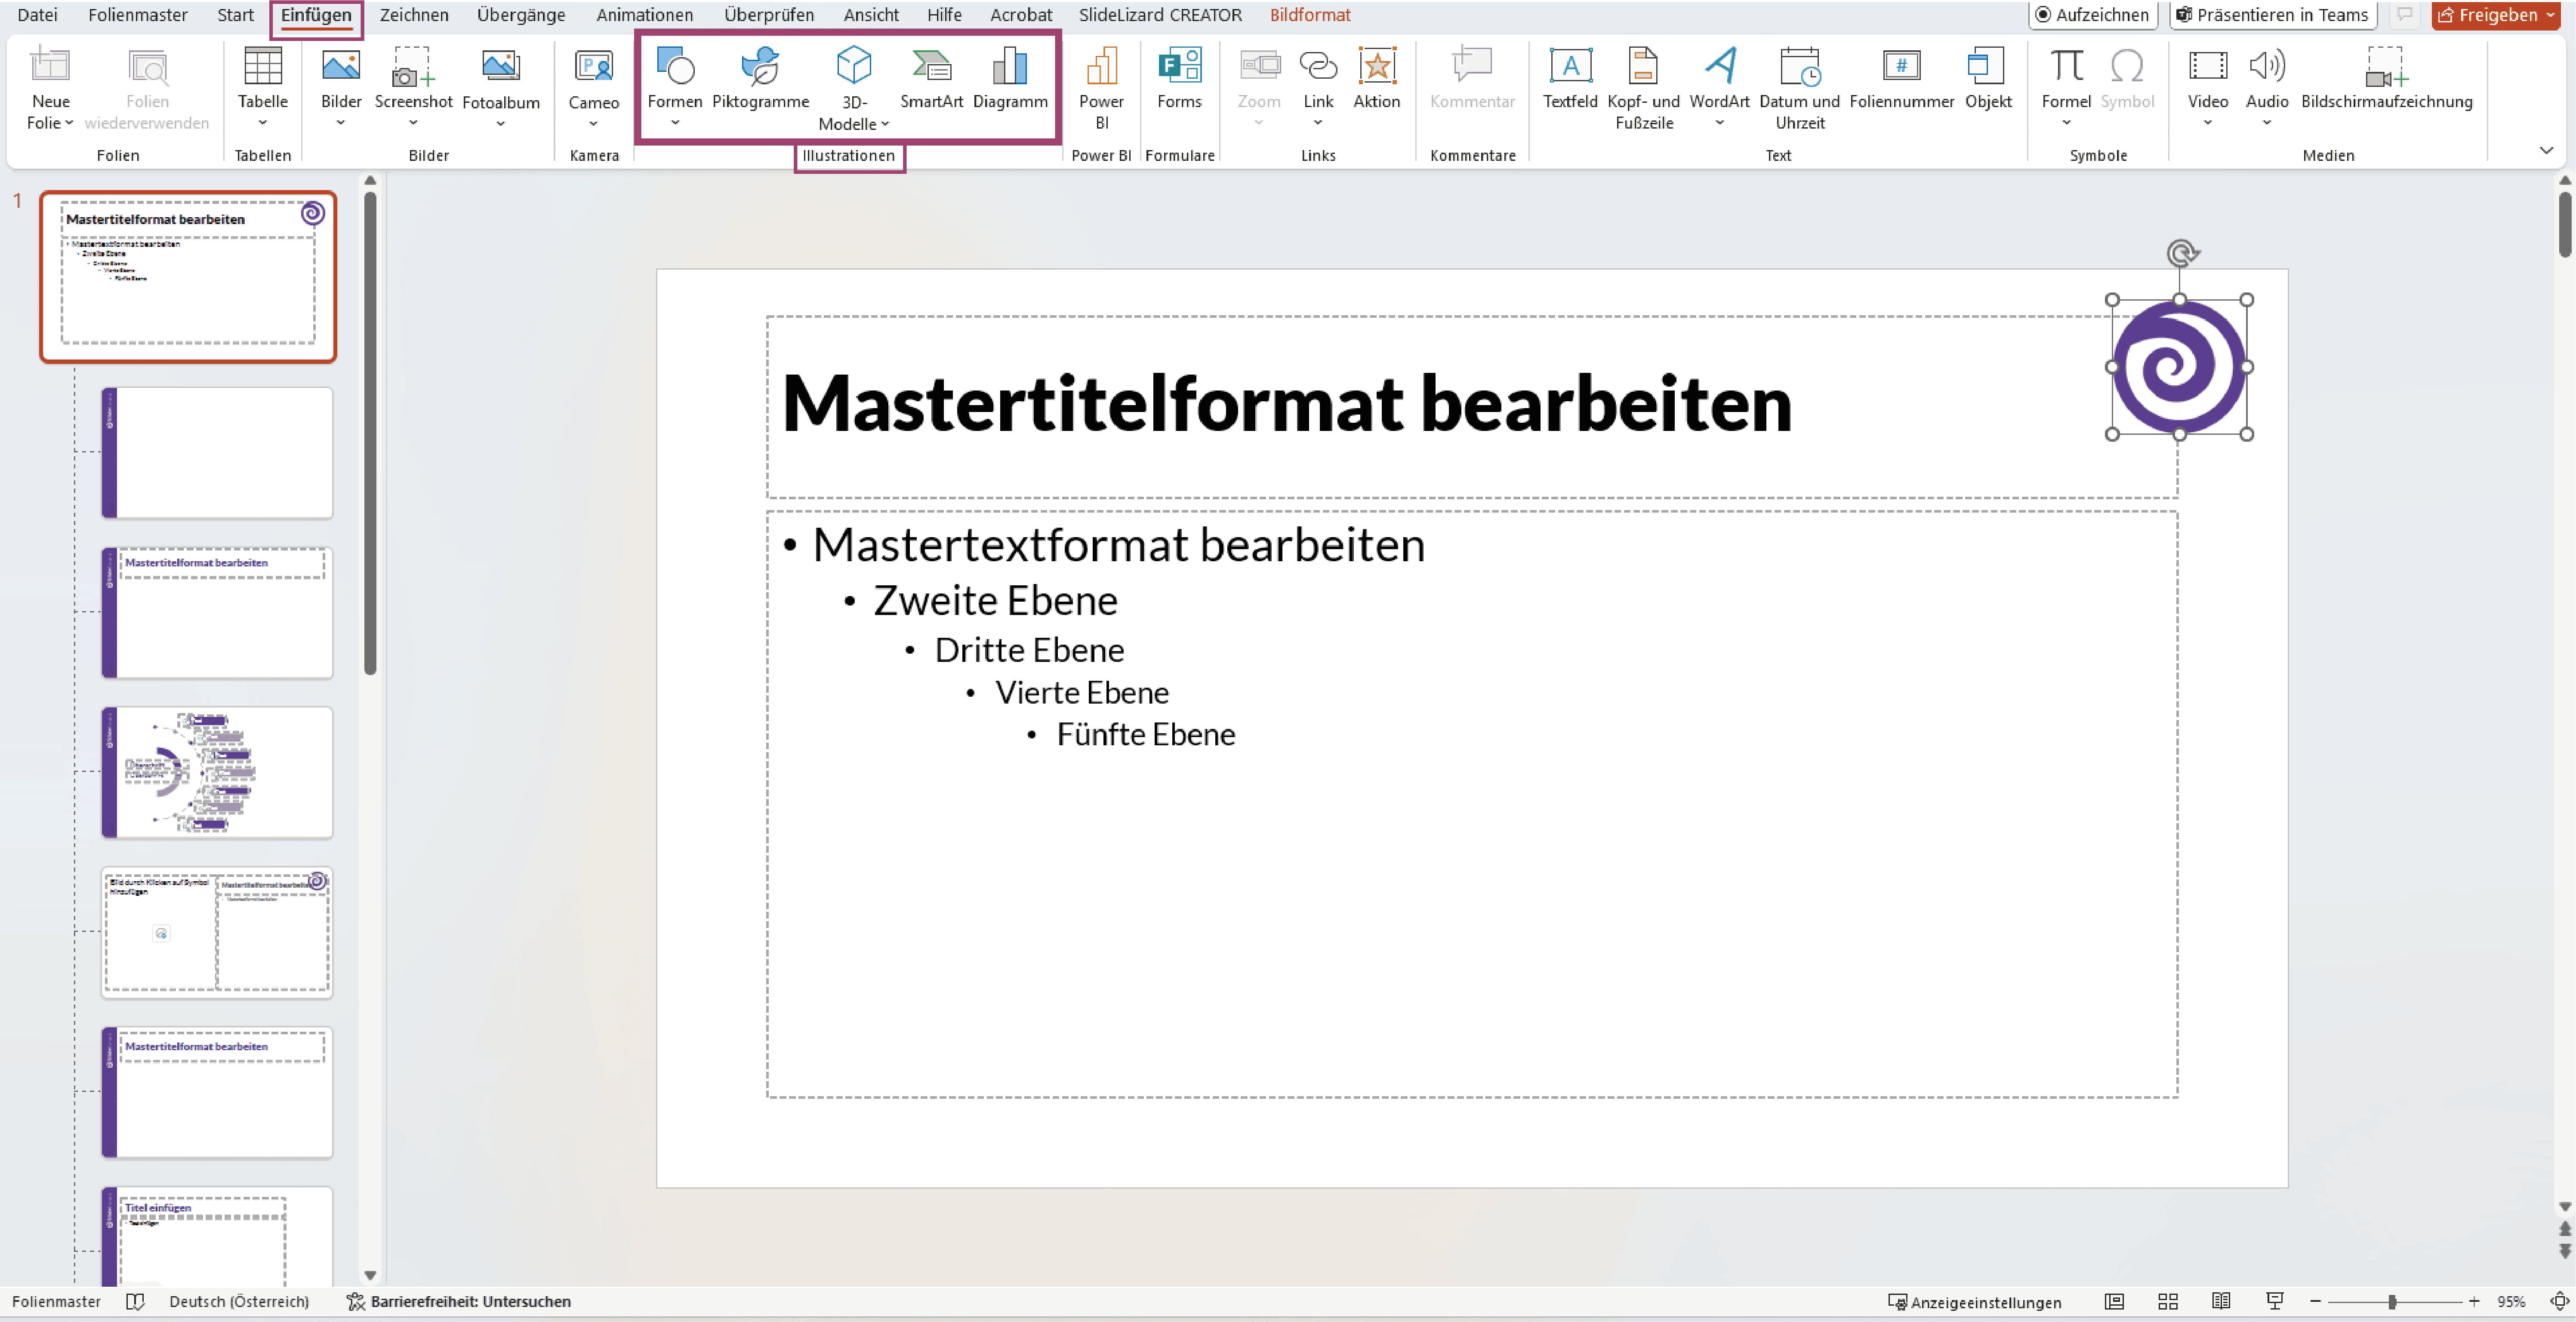Click the Objekt icon

[x=1987, y=66]
